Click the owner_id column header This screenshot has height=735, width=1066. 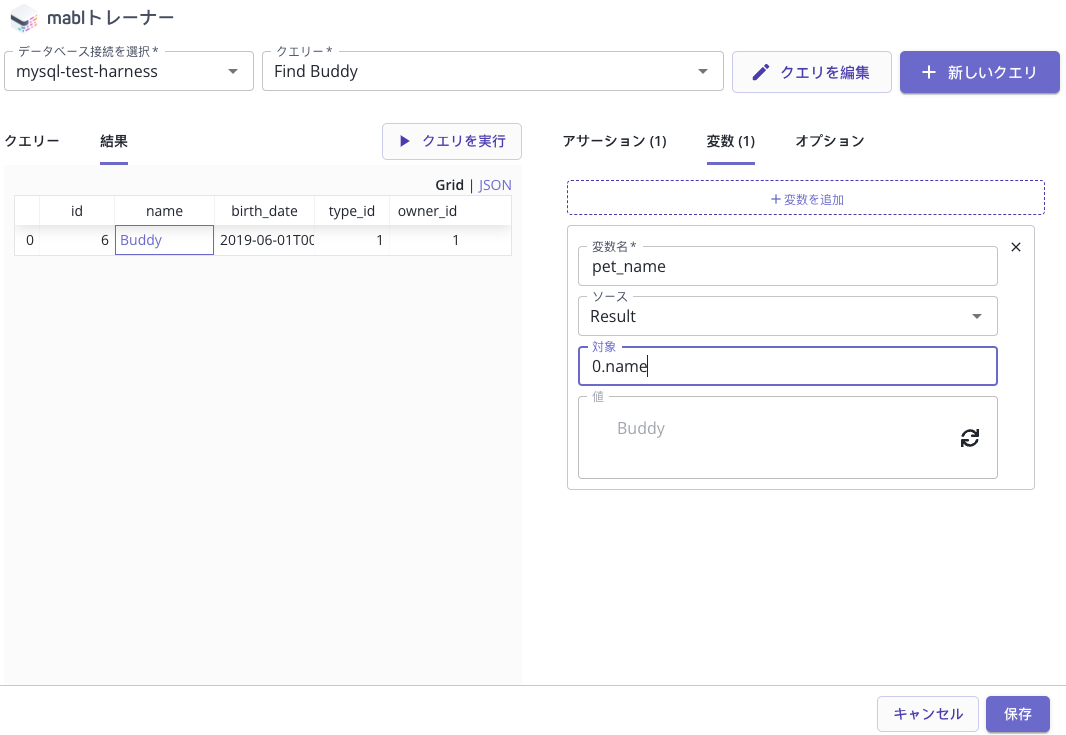click(x=428, y=211)
